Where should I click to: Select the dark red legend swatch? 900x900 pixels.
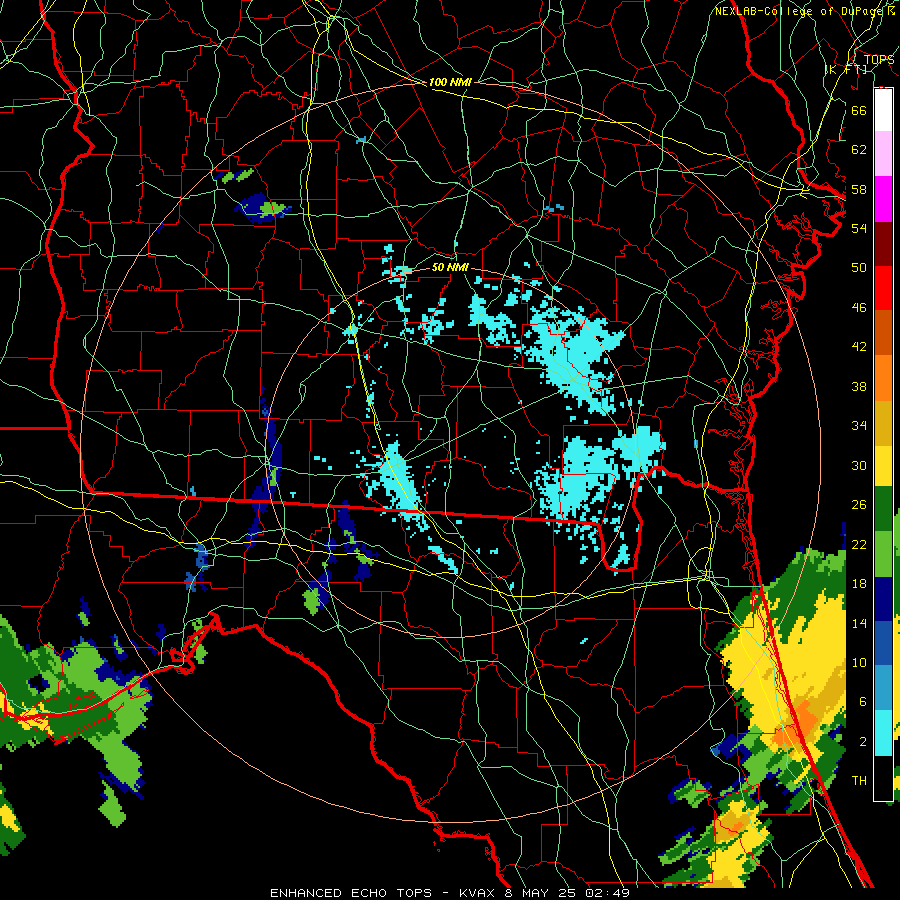point(883,243)
